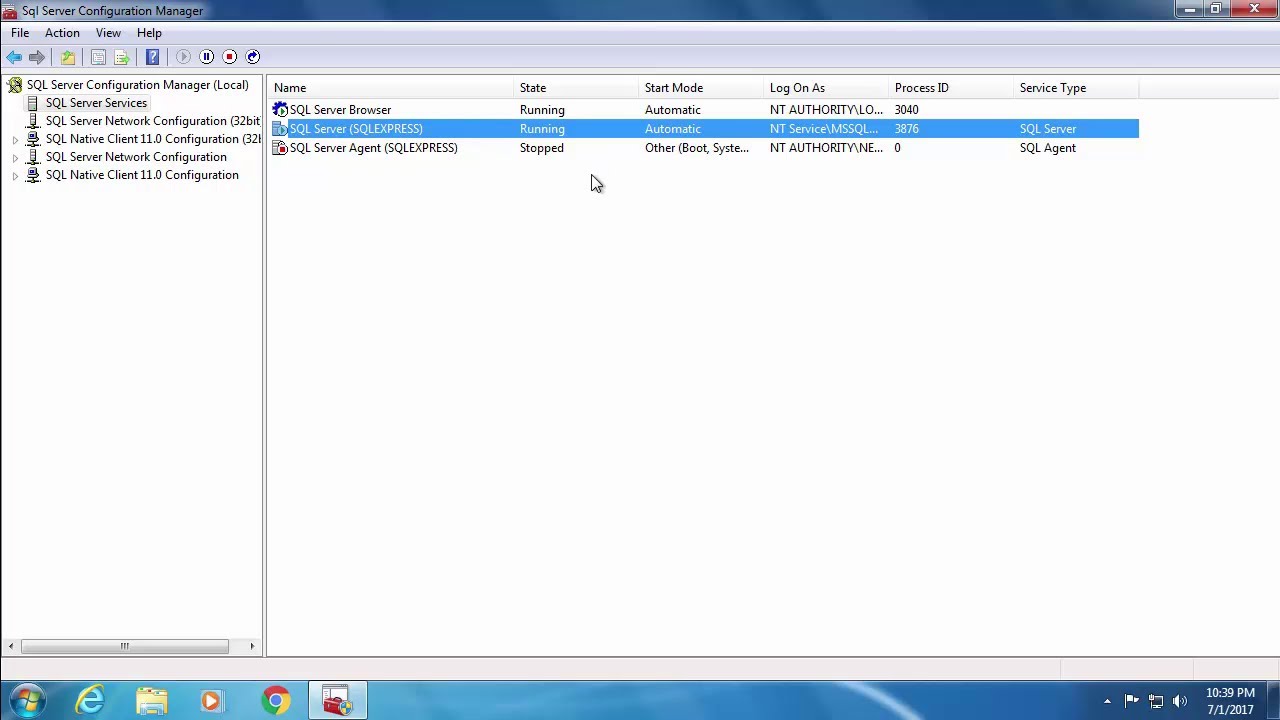The width and height of the screenshot is (1280, 720).
Task: Open the Action menu
Action: 62,33
